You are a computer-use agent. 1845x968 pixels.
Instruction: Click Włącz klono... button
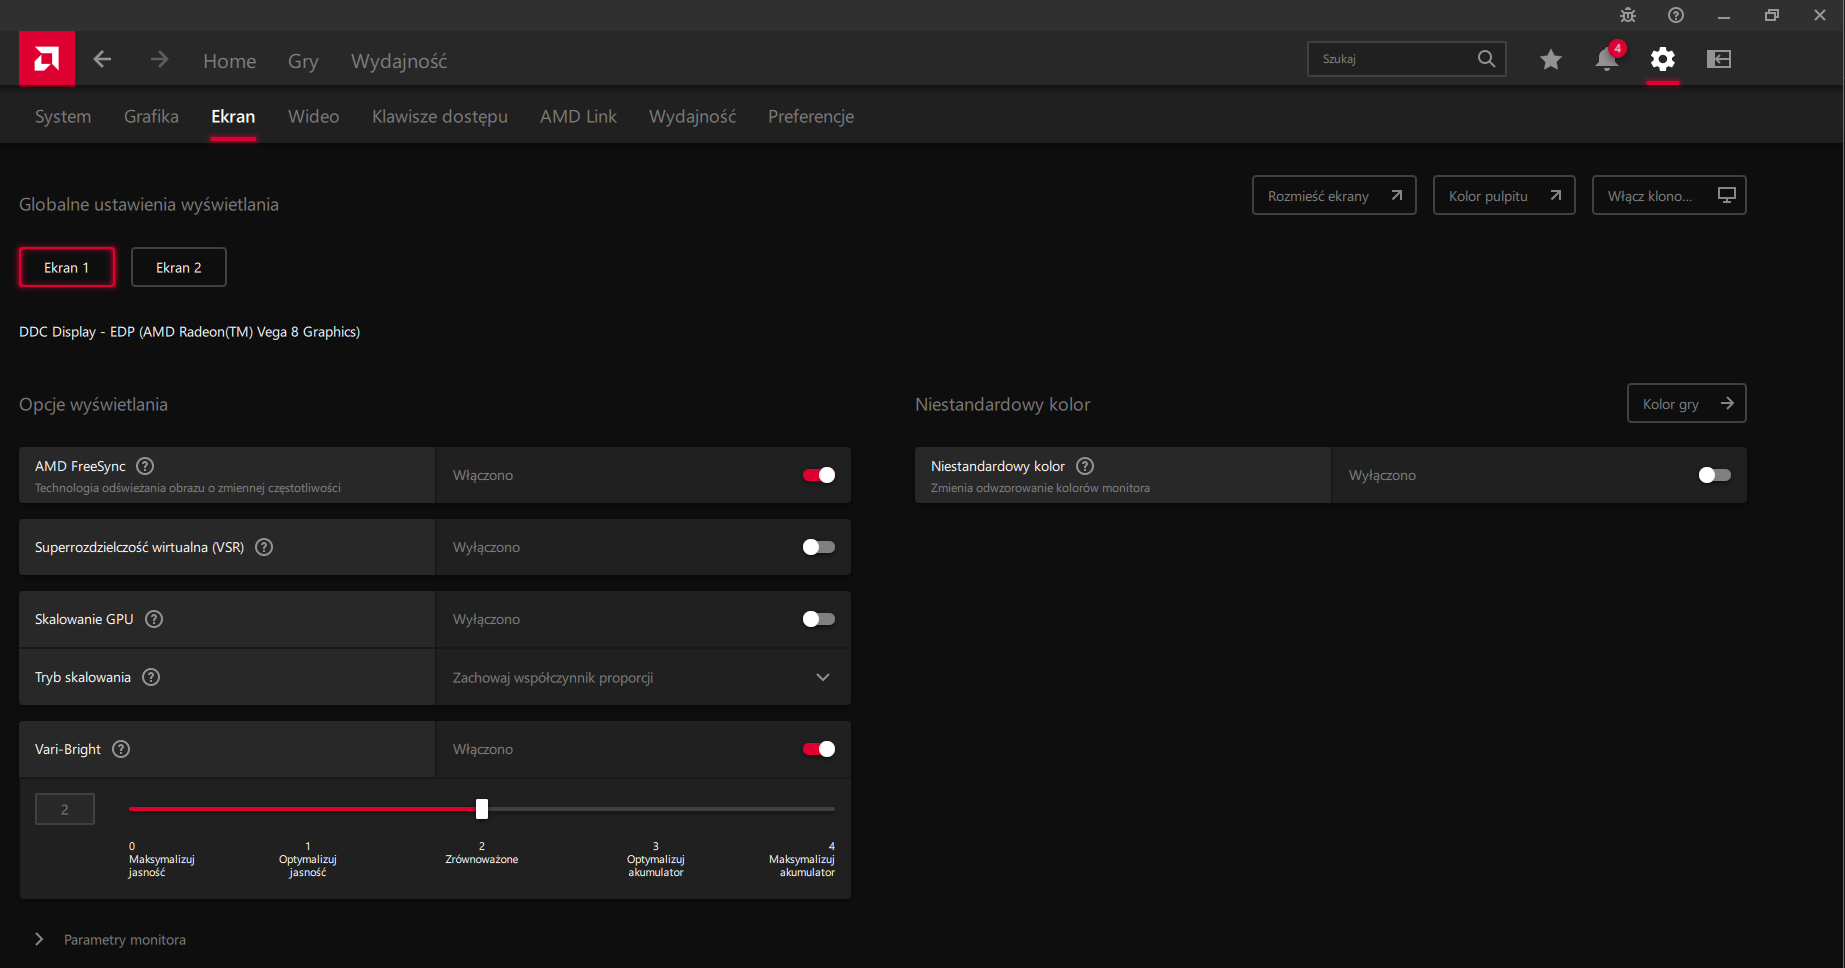1669,195
